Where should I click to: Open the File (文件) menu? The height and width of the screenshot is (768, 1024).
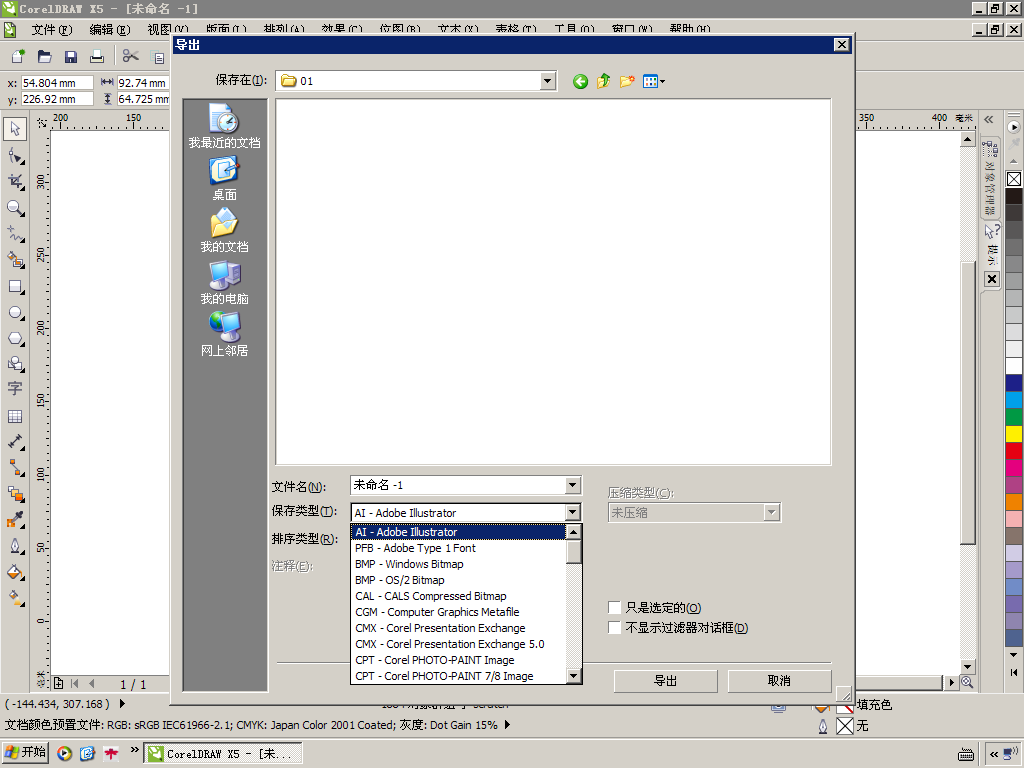click(52, 29)
